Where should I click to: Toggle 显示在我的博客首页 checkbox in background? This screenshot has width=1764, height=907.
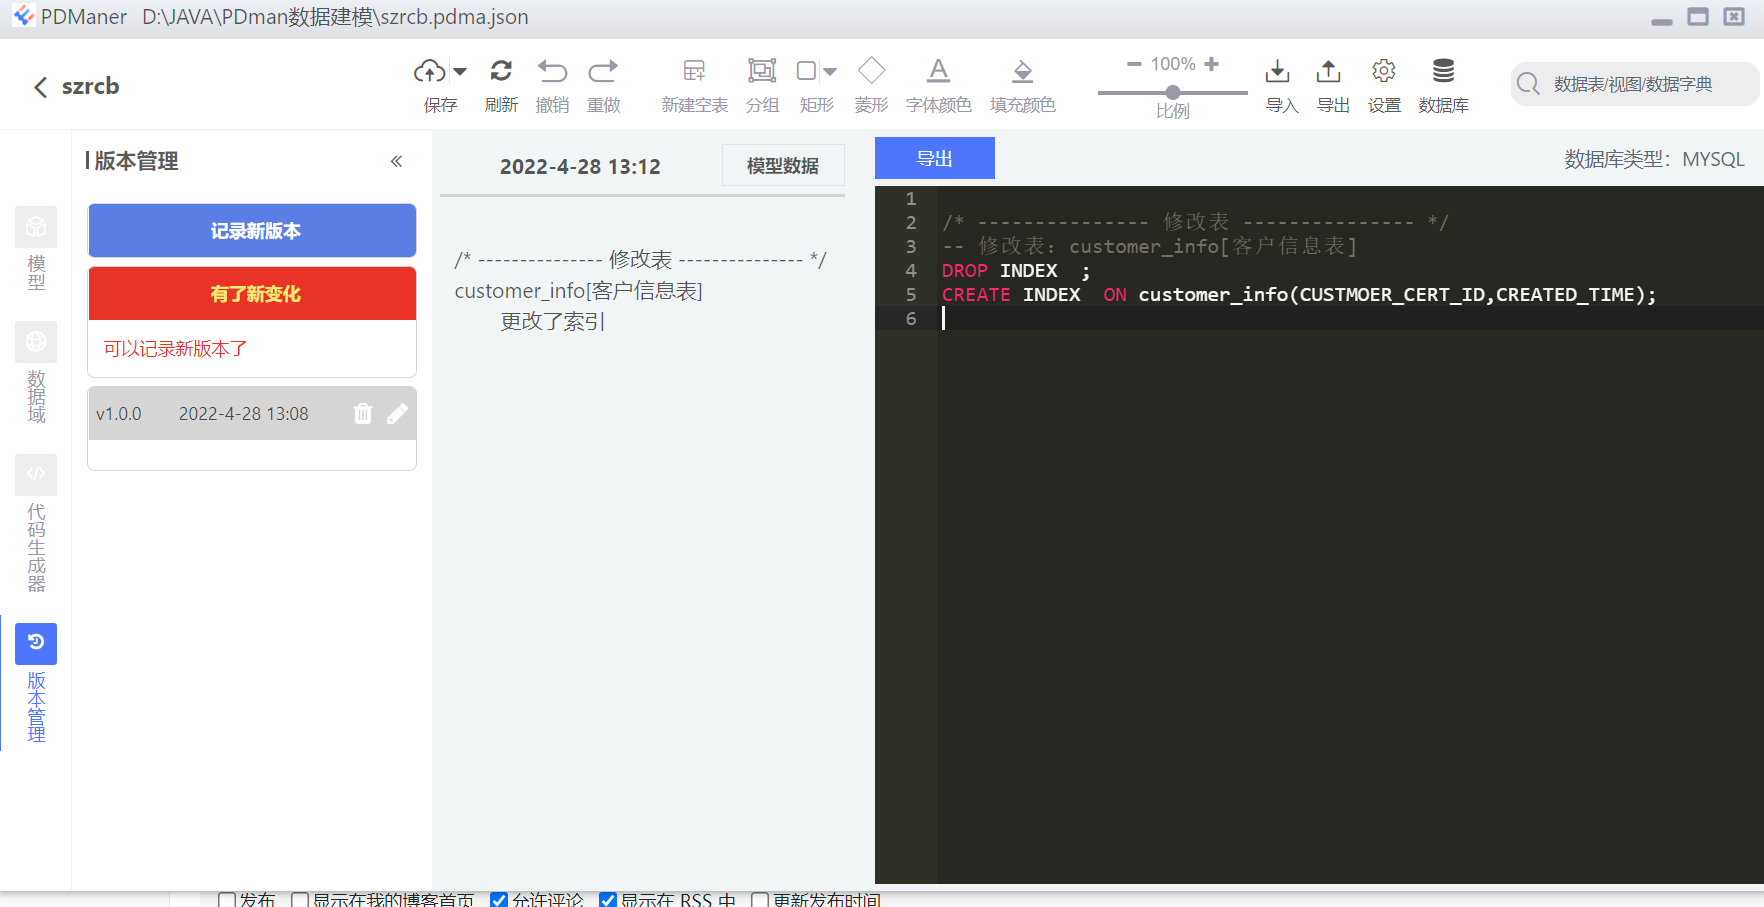pyautogui.click(x=300, y=900)
